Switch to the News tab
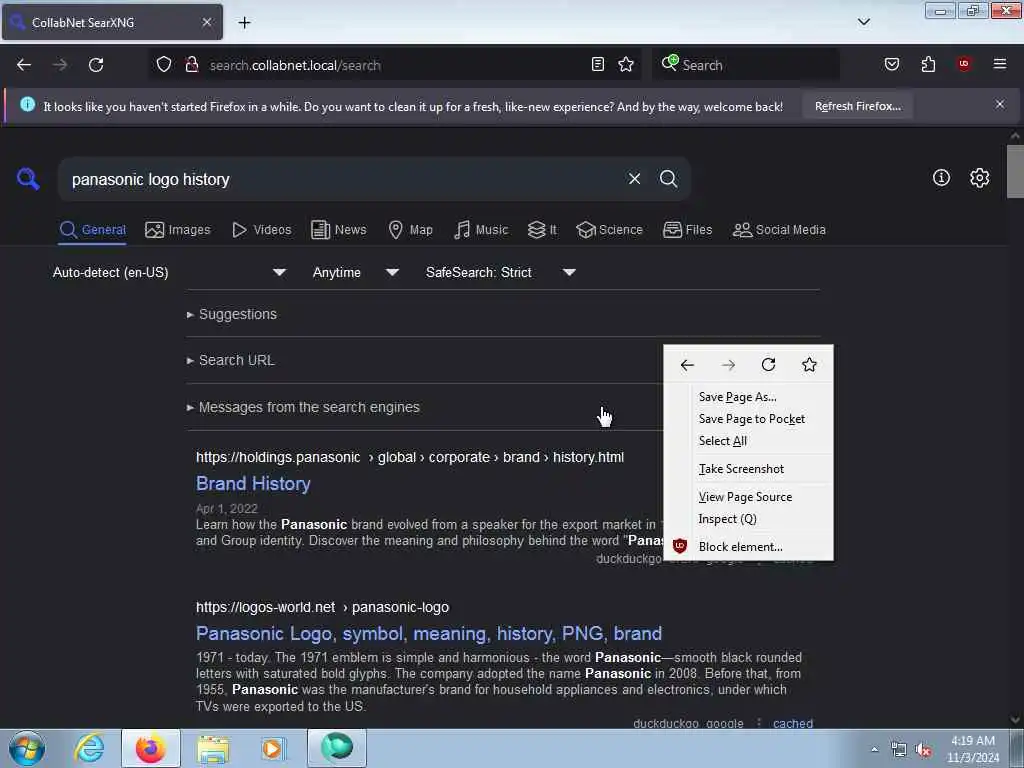This screenshot has height=768, width=1024. coord(338,230)
